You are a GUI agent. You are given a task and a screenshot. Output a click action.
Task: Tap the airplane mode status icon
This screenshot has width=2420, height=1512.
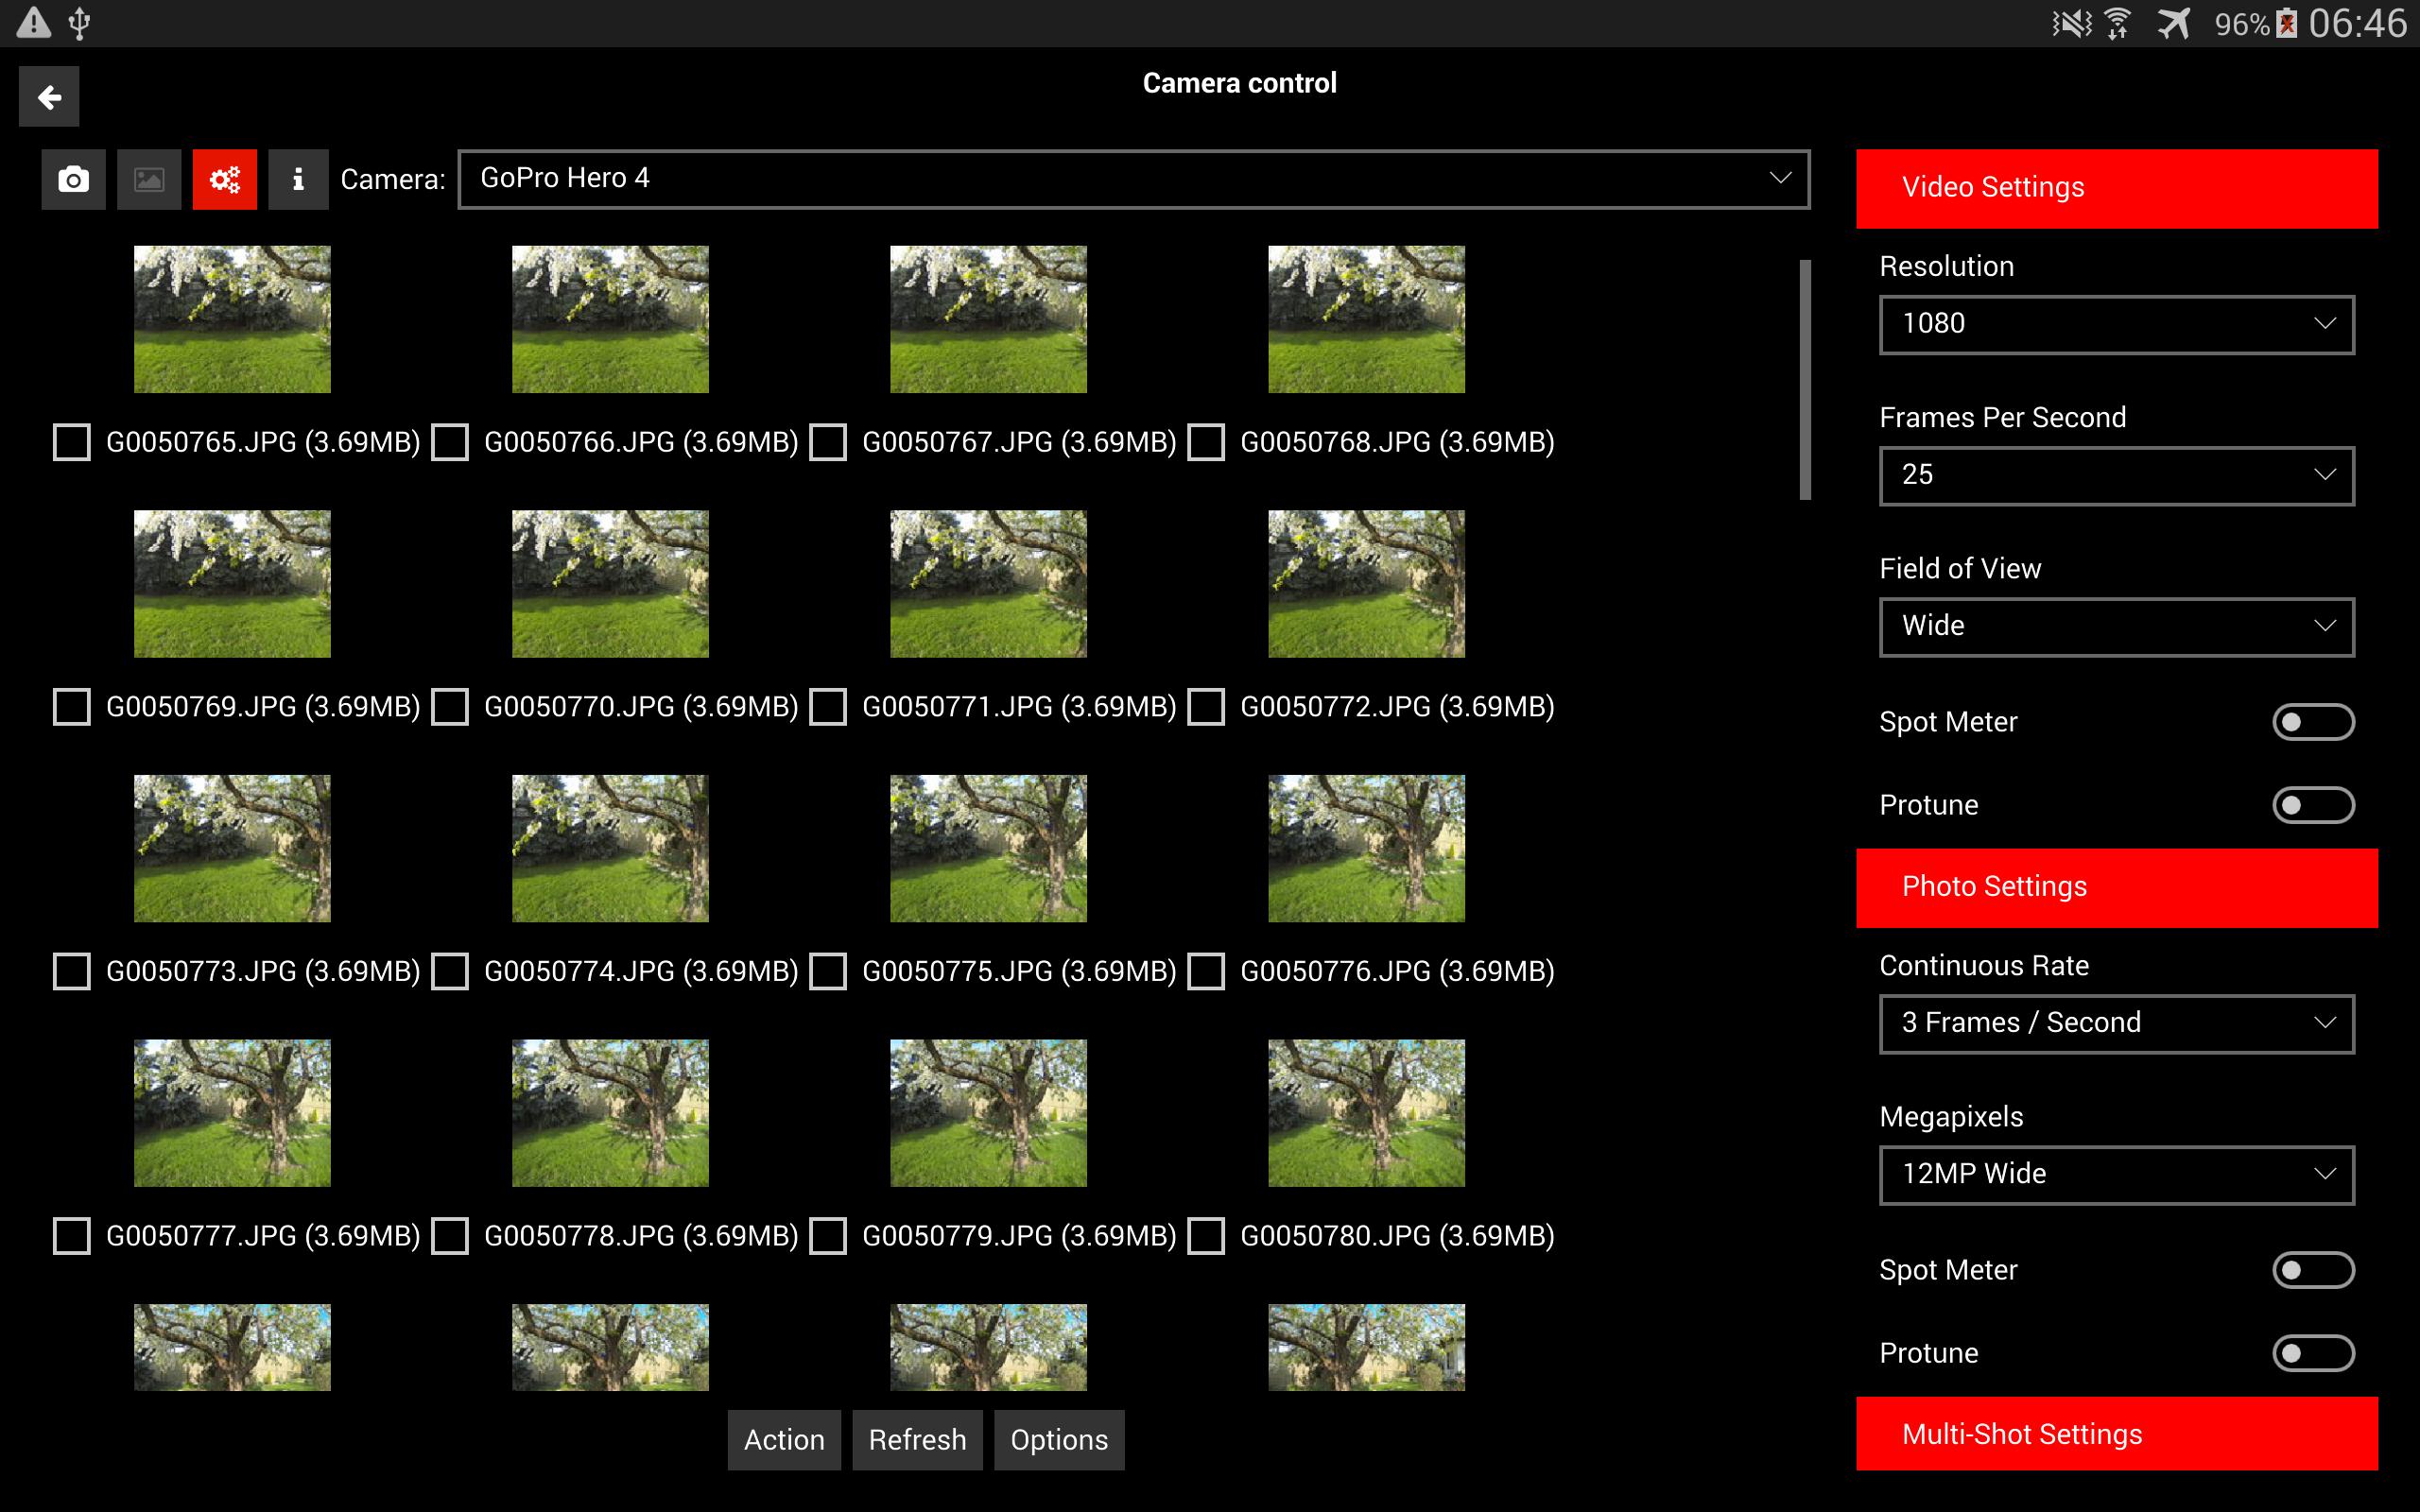(x=2172, y=23)
